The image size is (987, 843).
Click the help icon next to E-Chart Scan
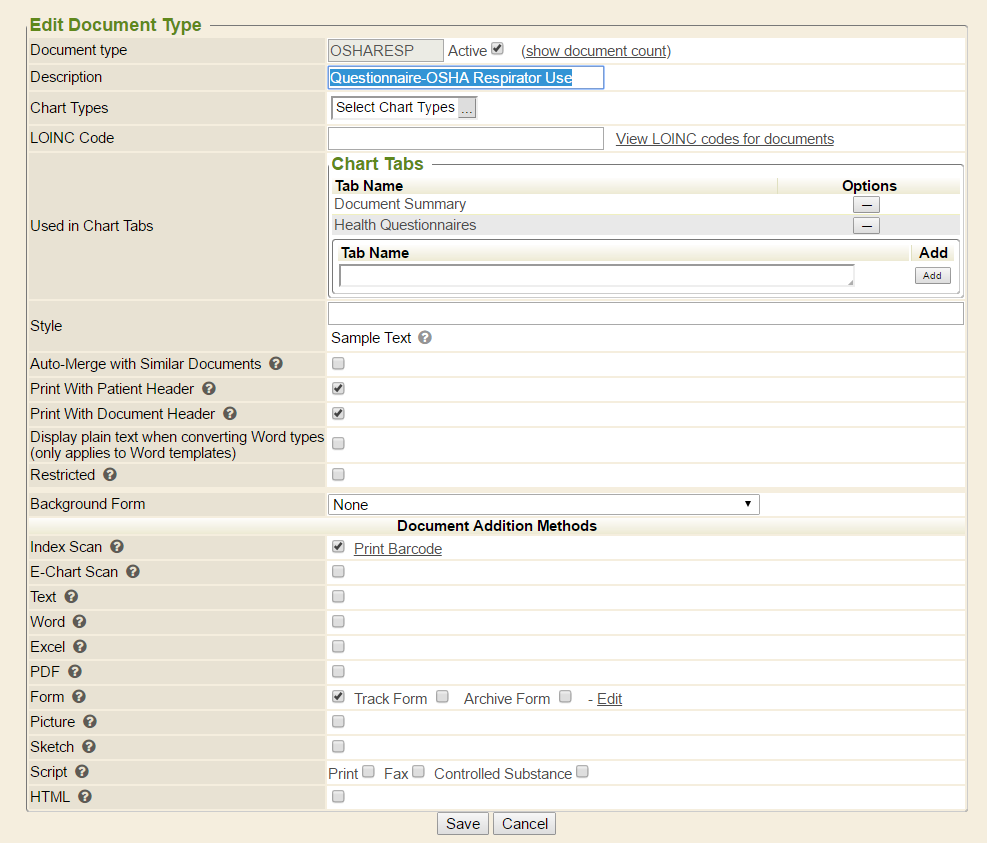point(133,572)
